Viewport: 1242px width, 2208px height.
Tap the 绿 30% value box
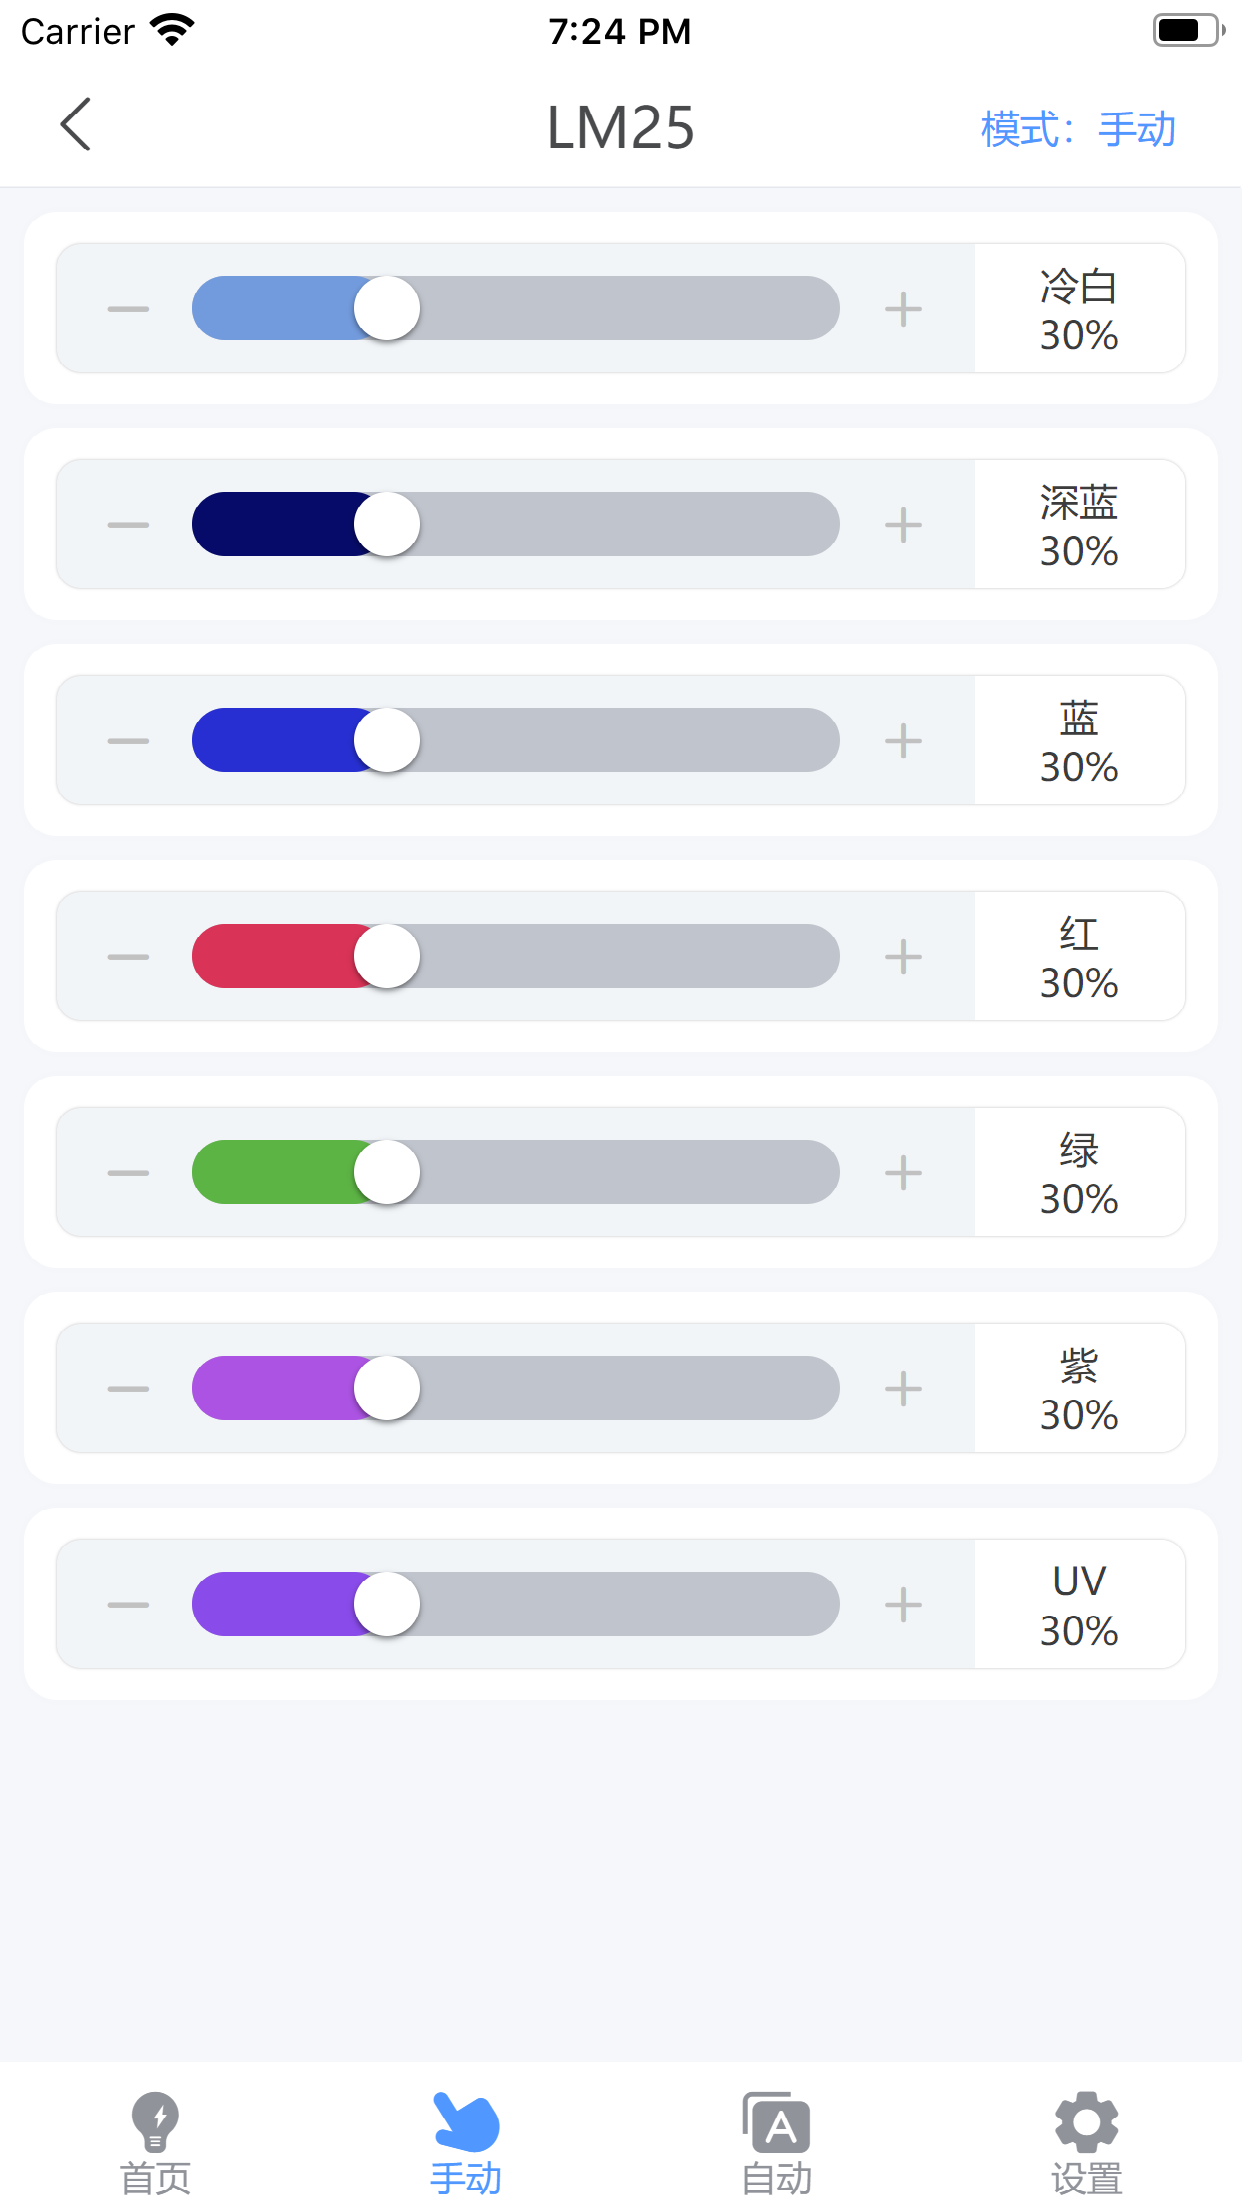(1079, 1173)
